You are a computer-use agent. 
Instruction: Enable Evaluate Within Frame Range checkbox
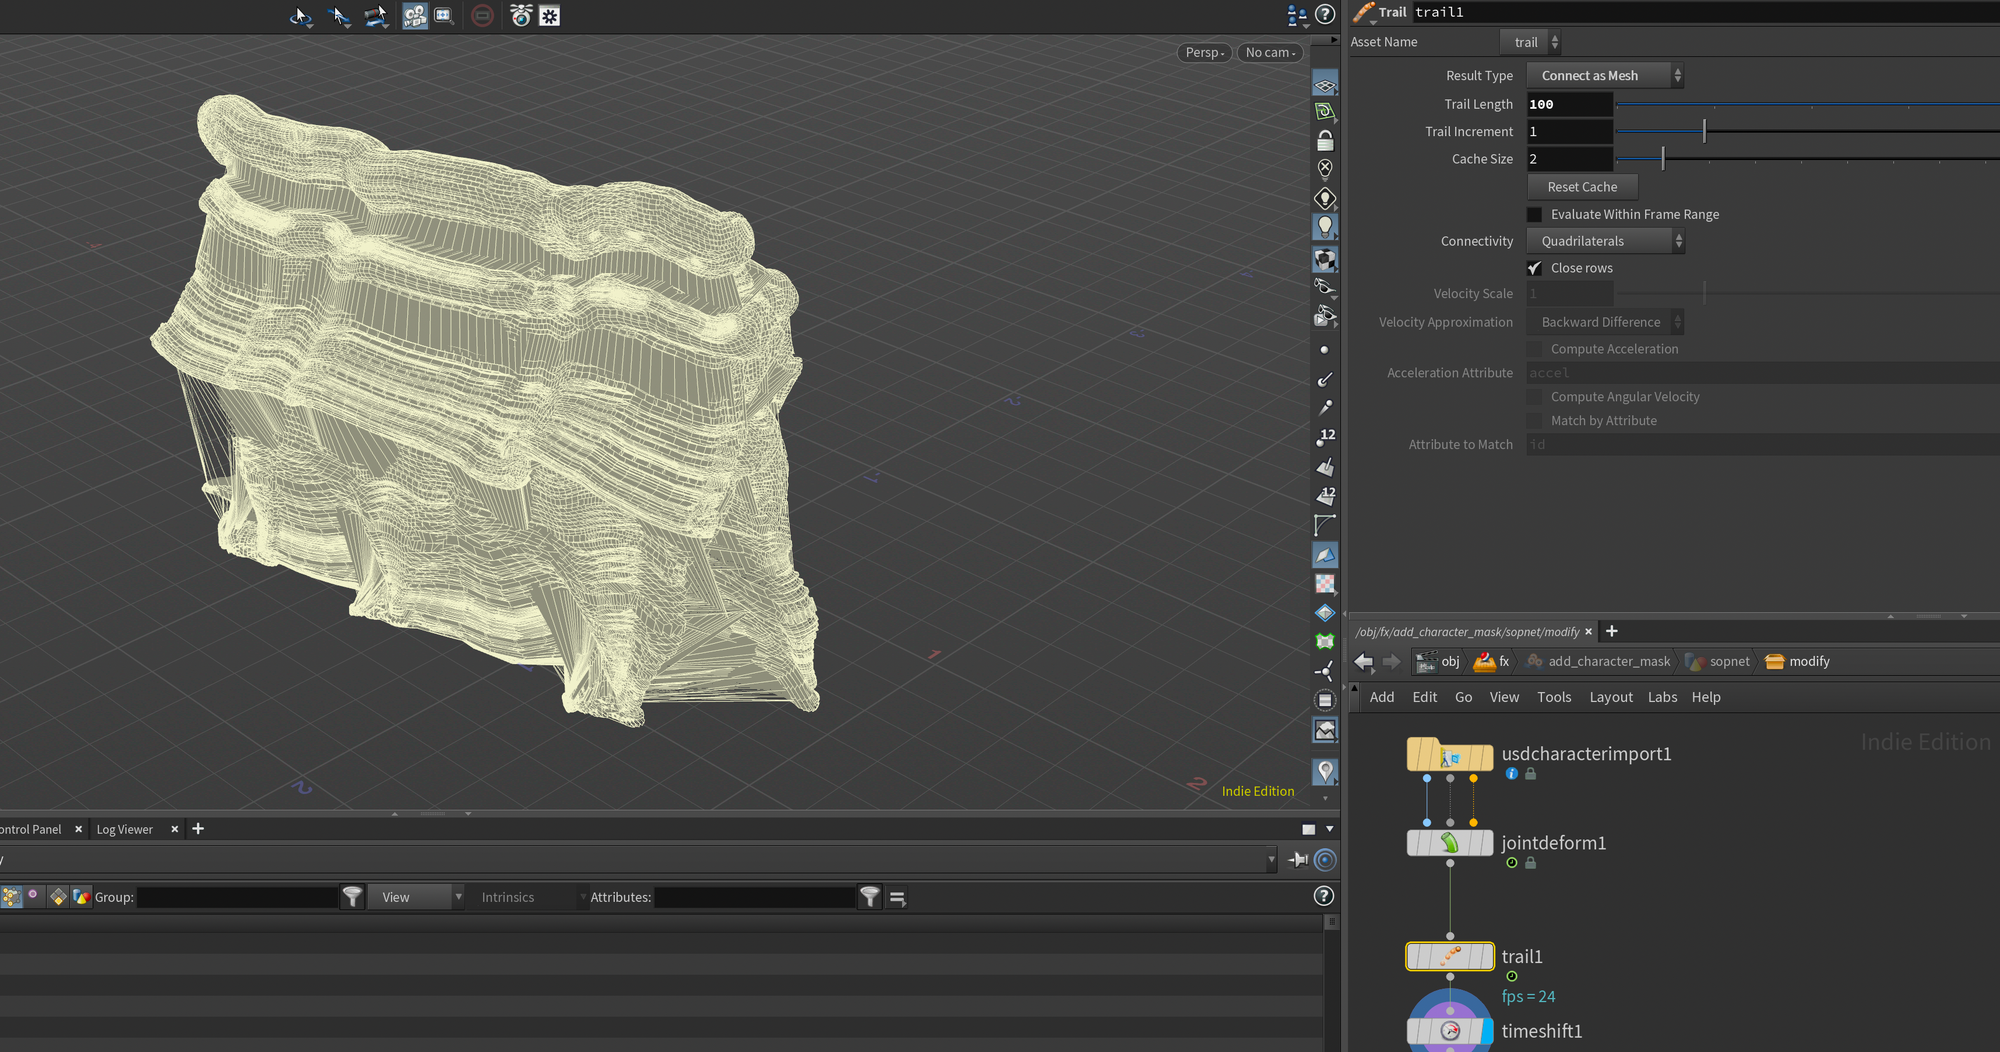pyautogui.click(x=1535, y=215)
